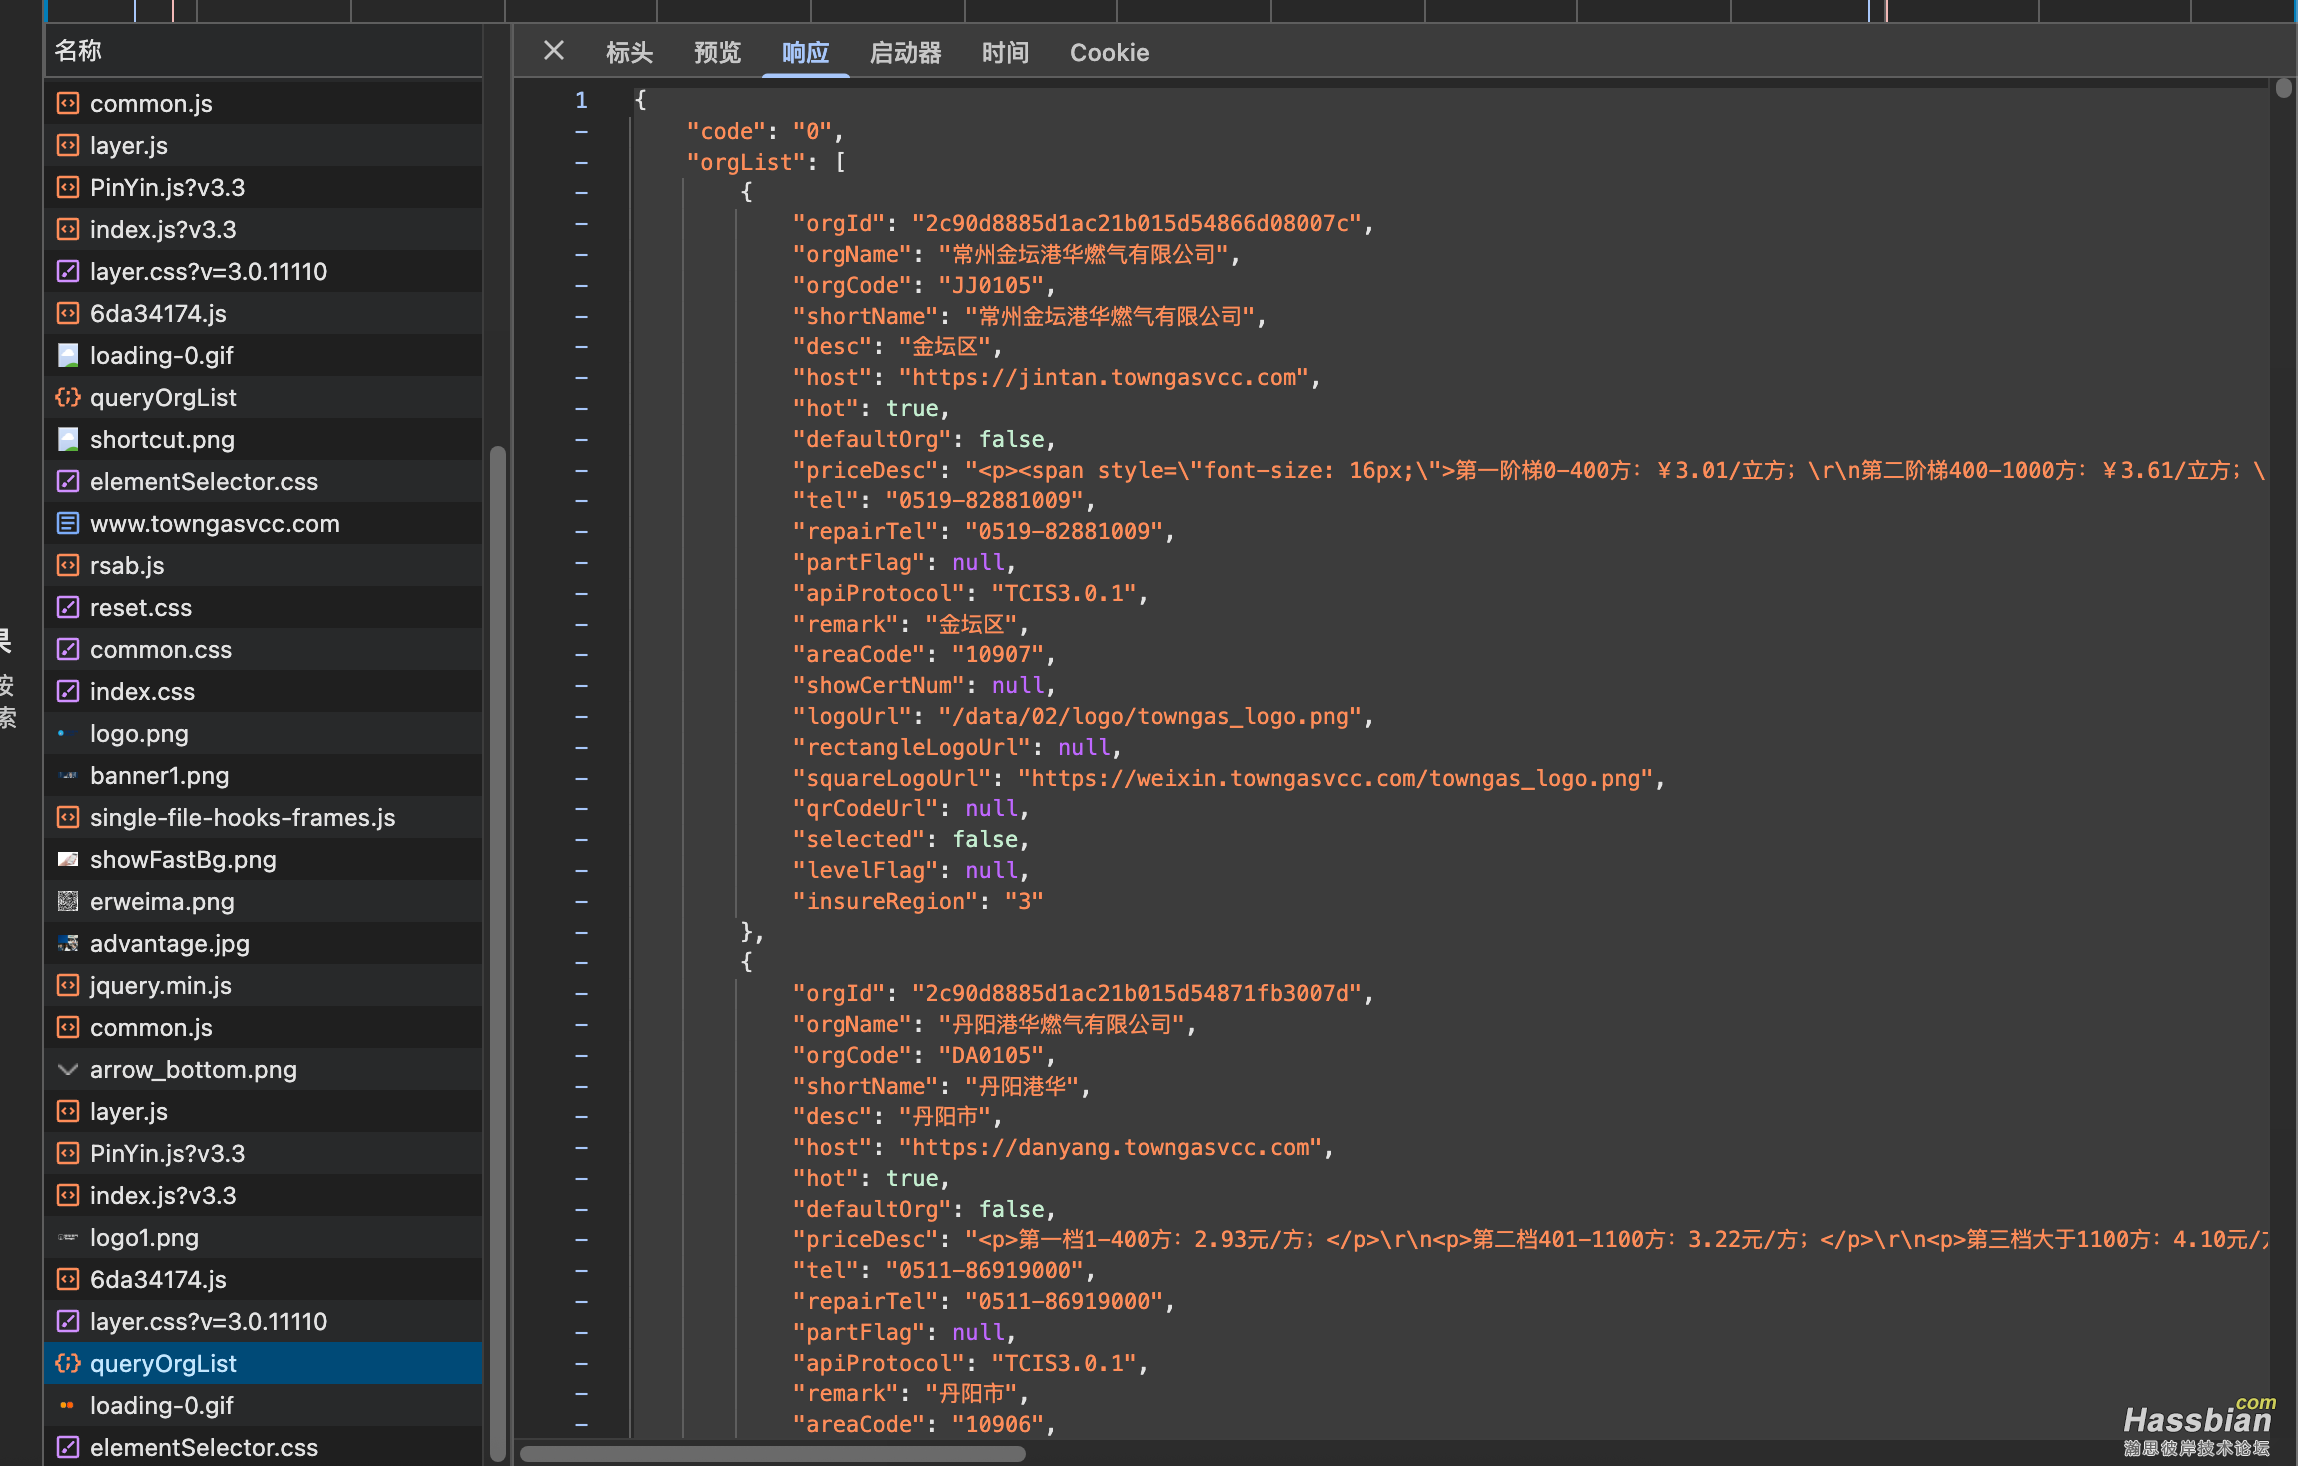
Task: Open the 启动器 tab
Action: click(905, 53)
